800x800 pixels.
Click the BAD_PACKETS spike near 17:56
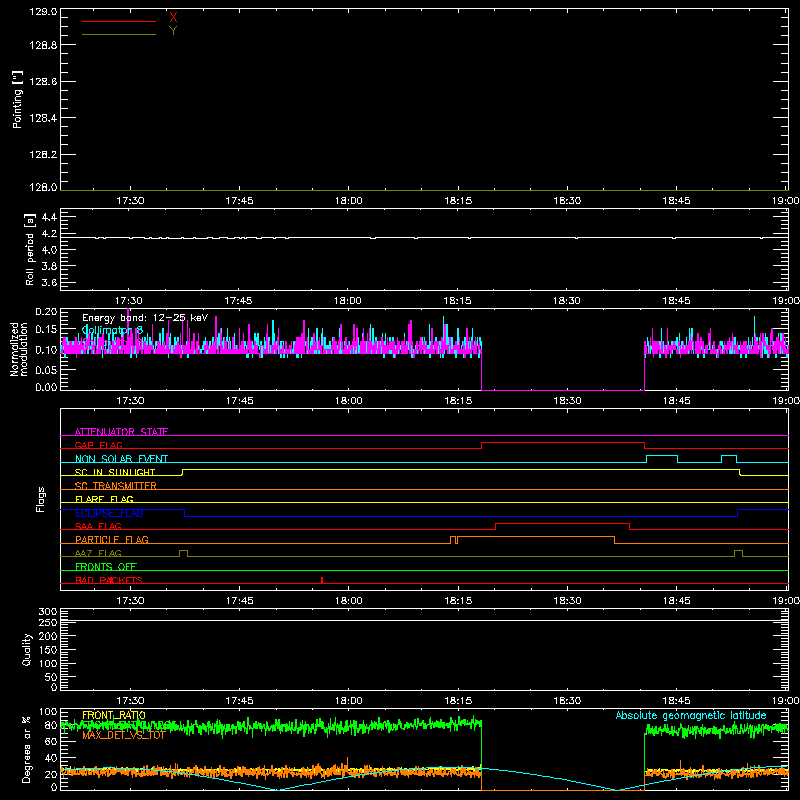[322, 580]
